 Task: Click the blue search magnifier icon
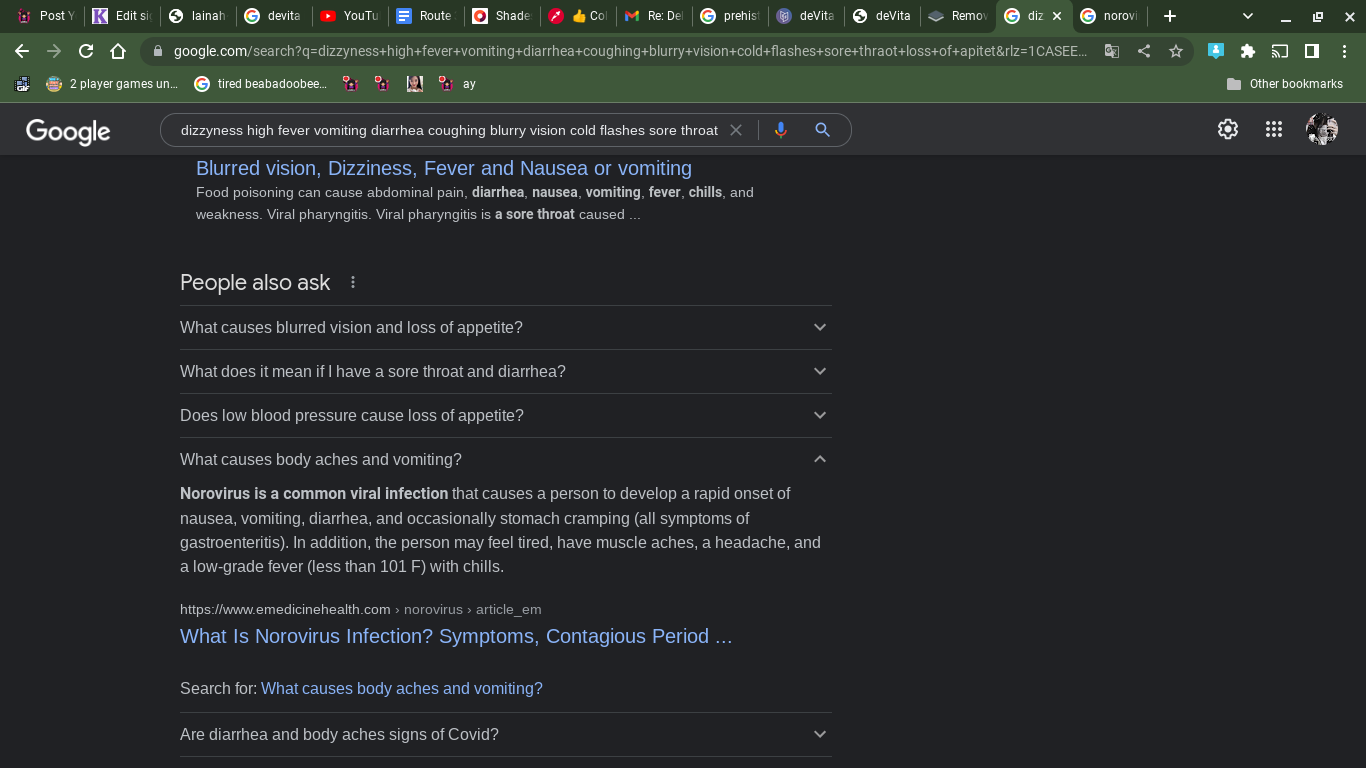pos(822,130)
